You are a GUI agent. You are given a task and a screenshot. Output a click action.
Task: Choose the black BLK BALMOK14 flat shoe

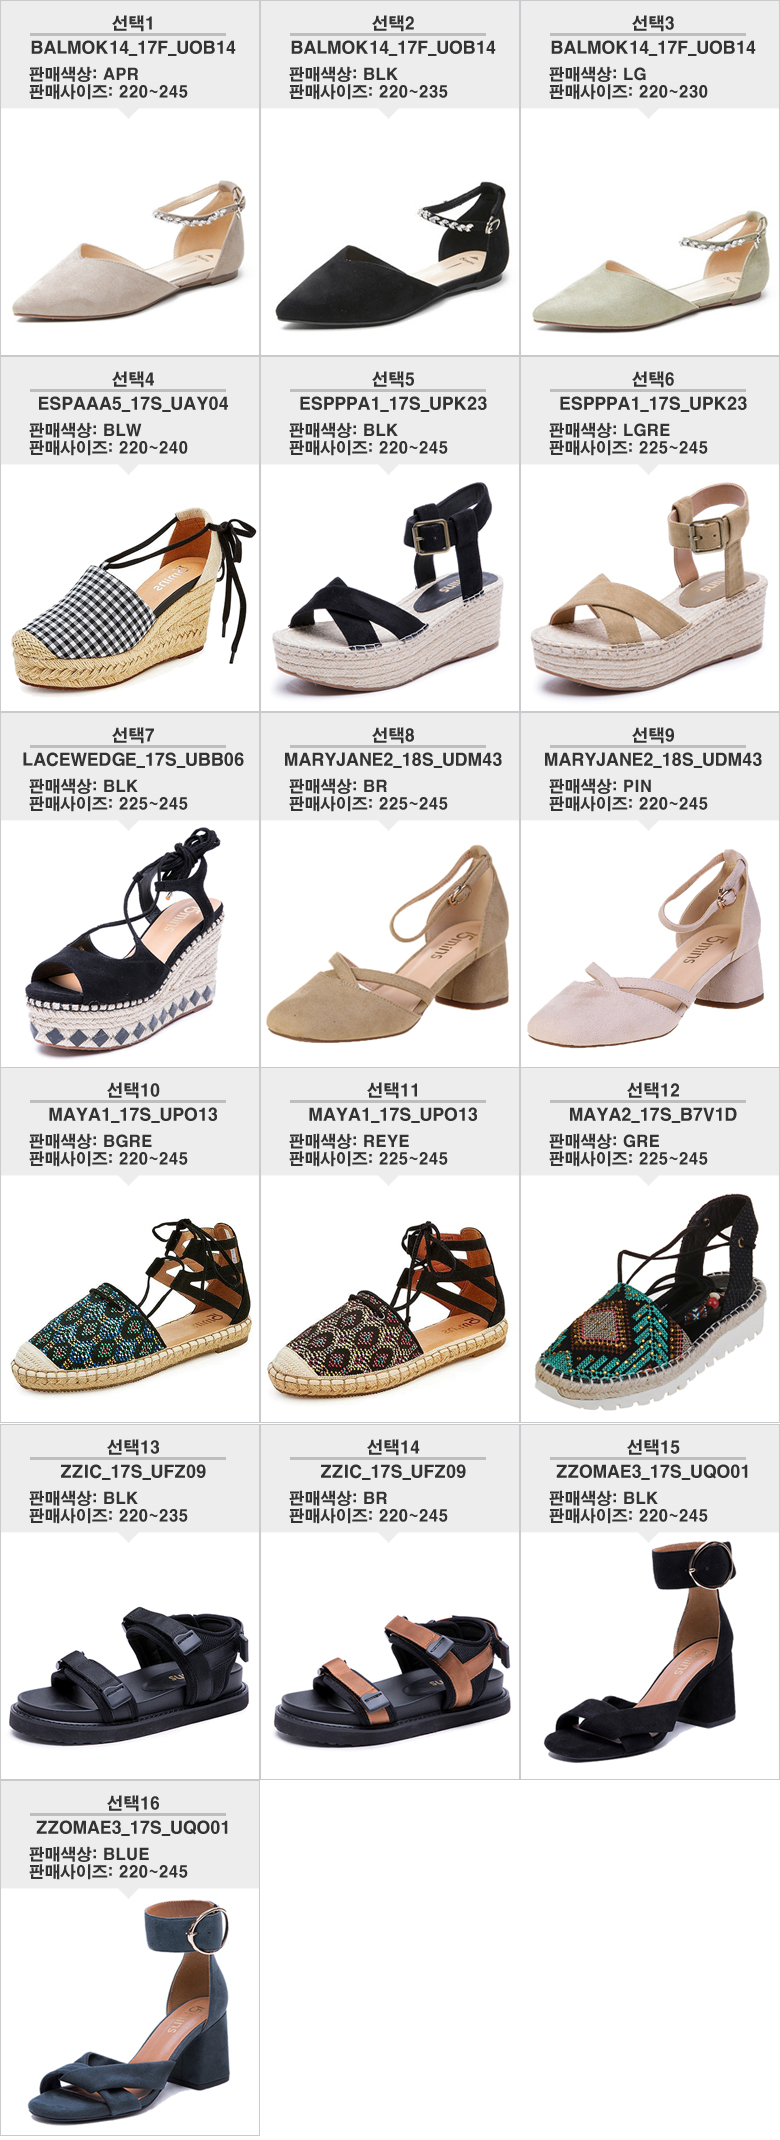(x=391, y=253)
